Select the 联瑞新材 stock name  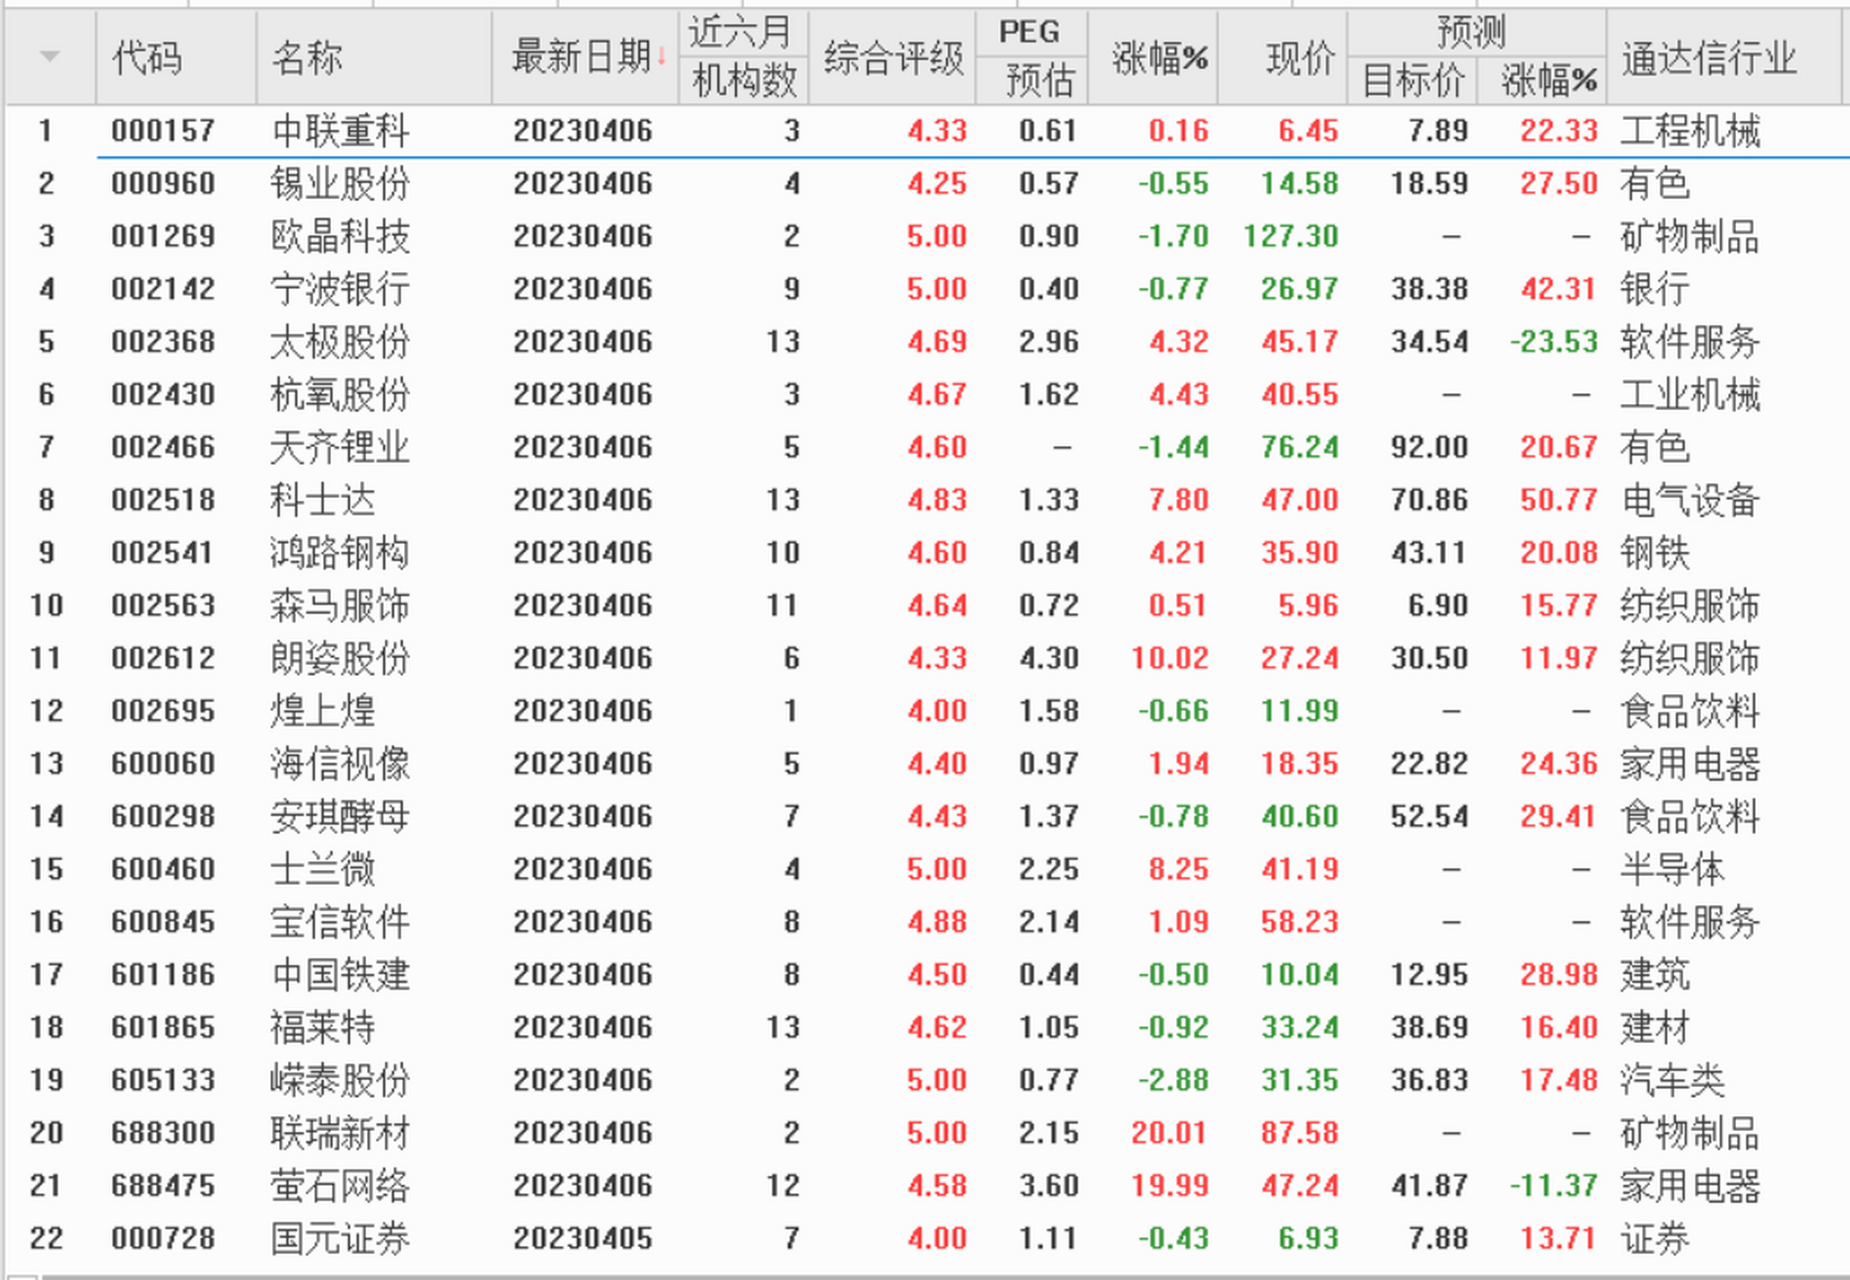point(340,1133)
